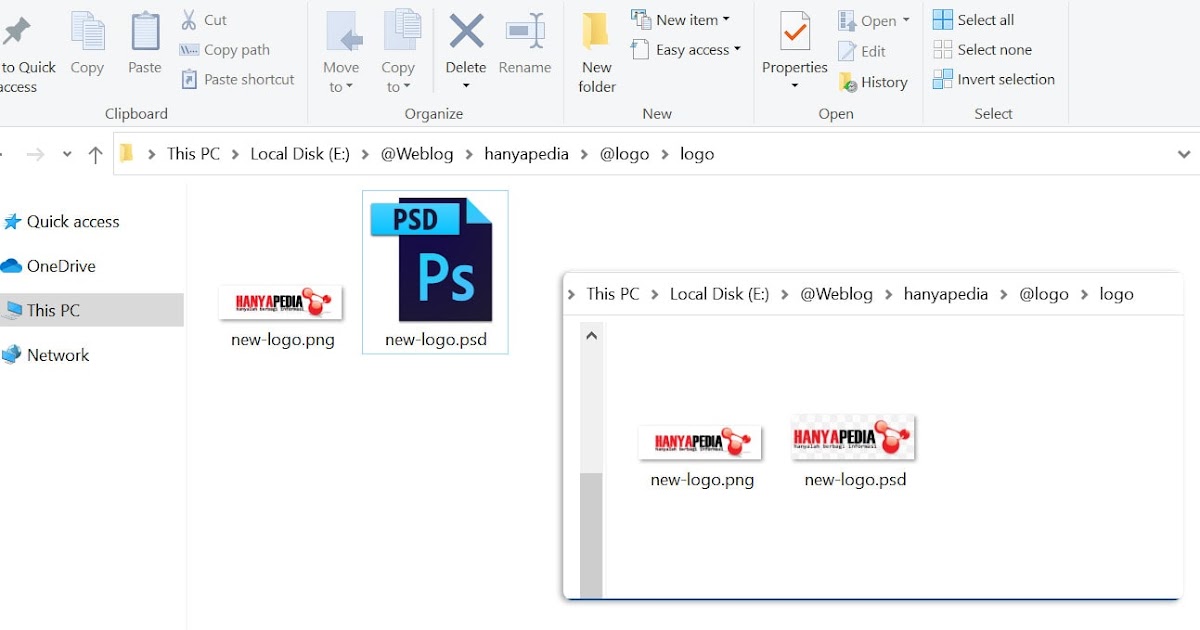Open the Easy access dropdown
This screenshot has width=1200, height=630.
tap(686, 49)
